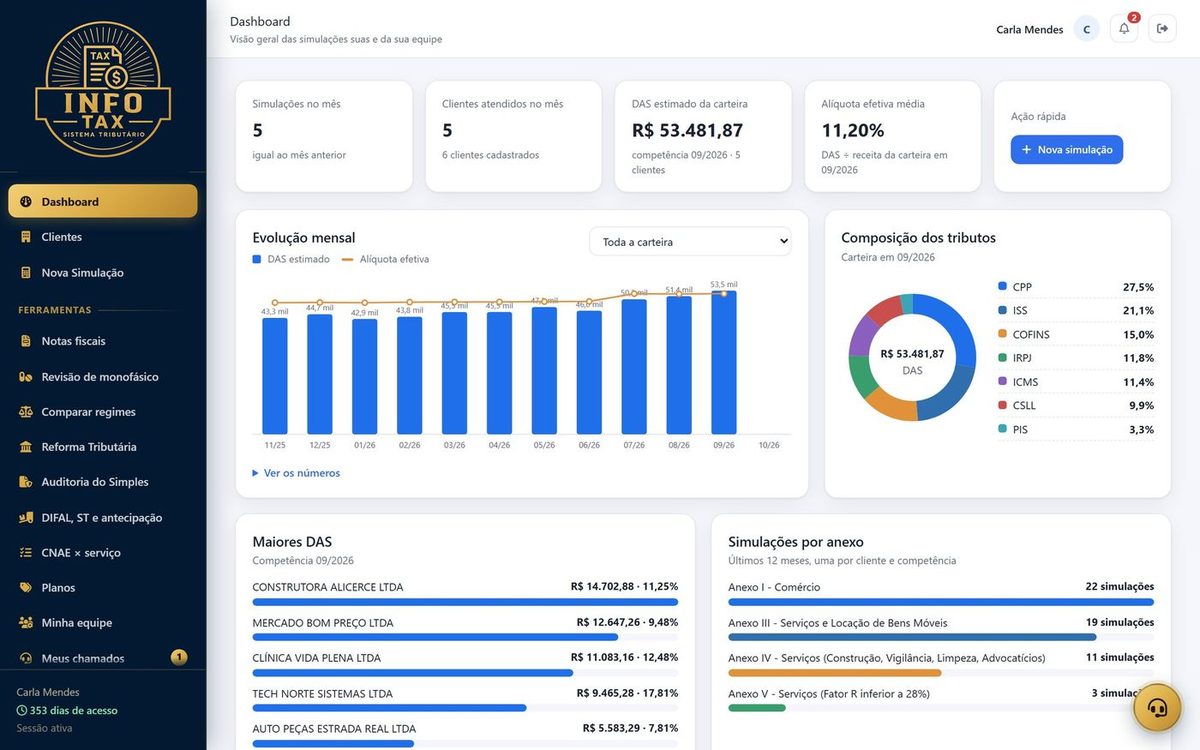The height and width of the screenshot is (750, 1200).
Task: Click the 353 dias de acesso status
Action: 67,710
